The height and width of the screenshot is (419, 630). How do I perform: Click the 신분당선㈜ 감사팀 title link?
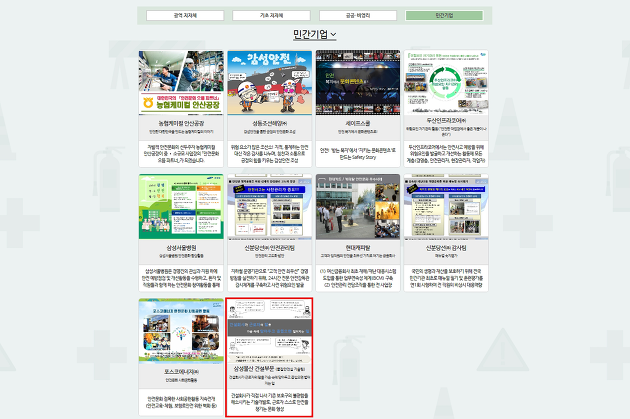tap(446, 248)
